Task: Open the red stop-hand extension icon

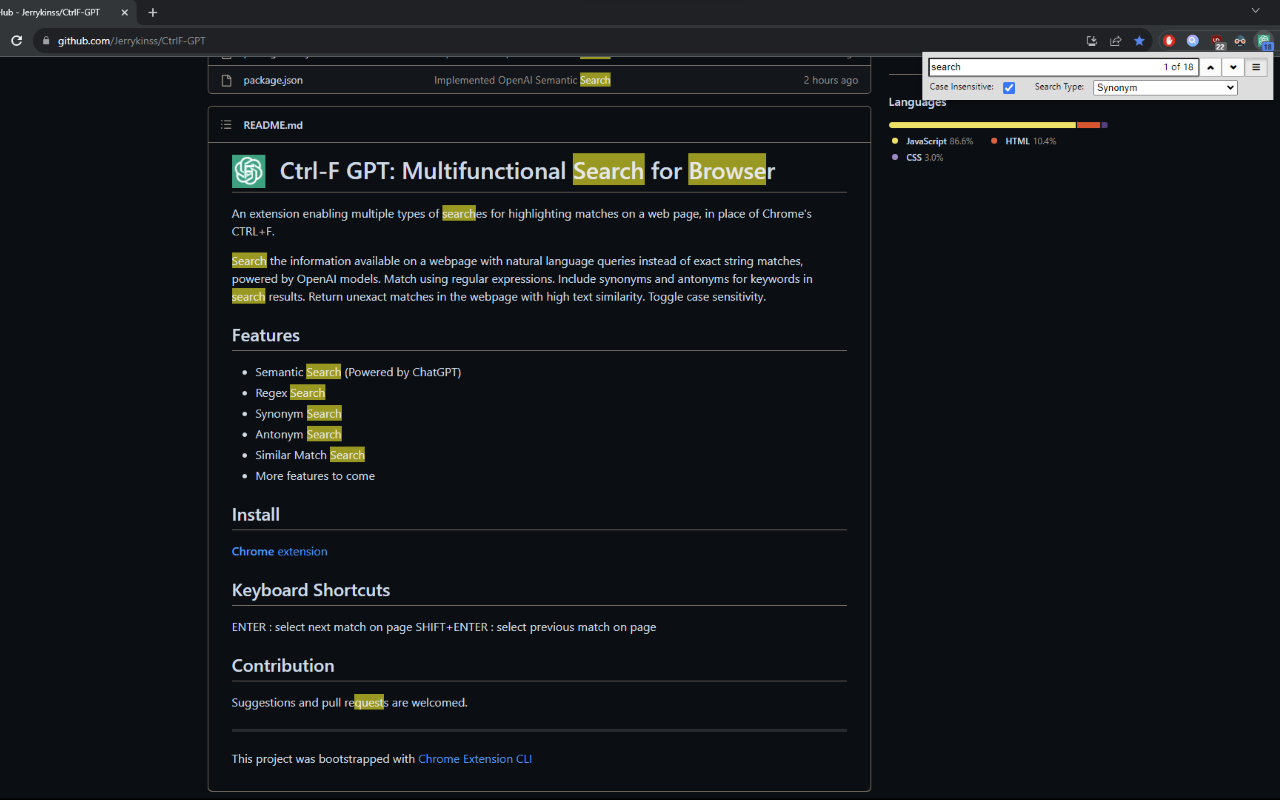Action: pos(1169,41)
